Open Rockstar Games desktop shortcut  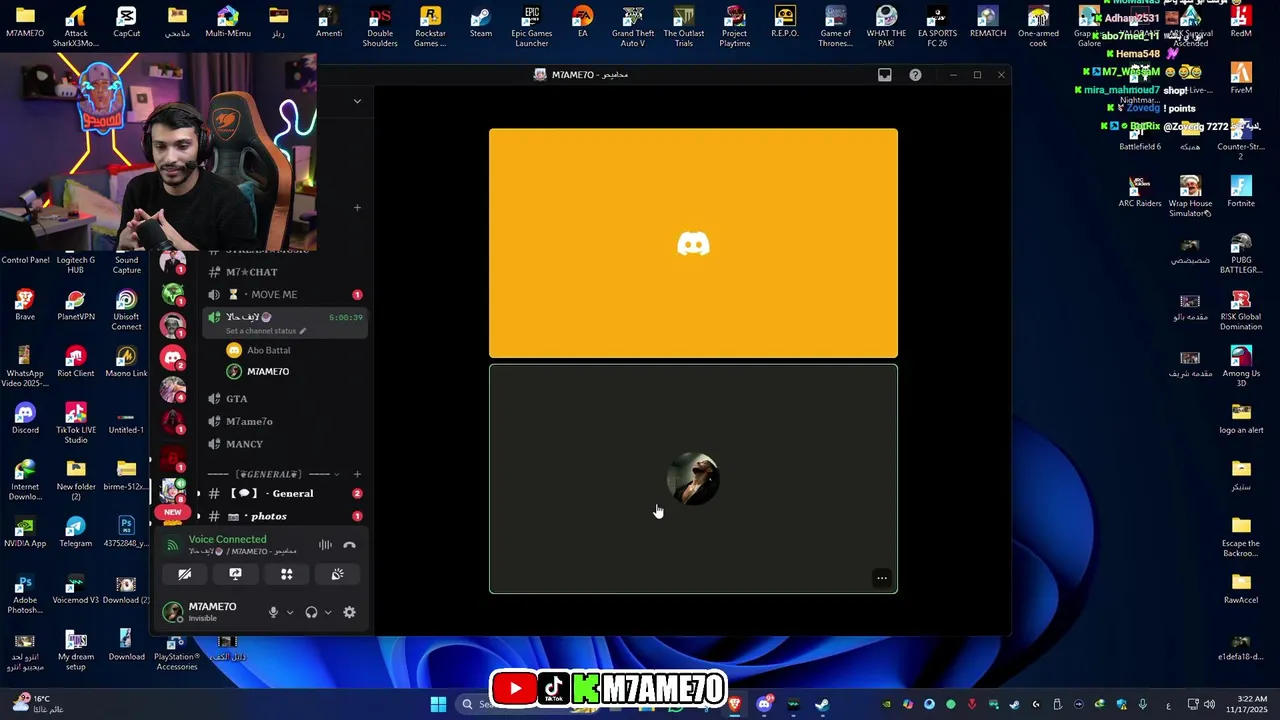coord(430,26)
